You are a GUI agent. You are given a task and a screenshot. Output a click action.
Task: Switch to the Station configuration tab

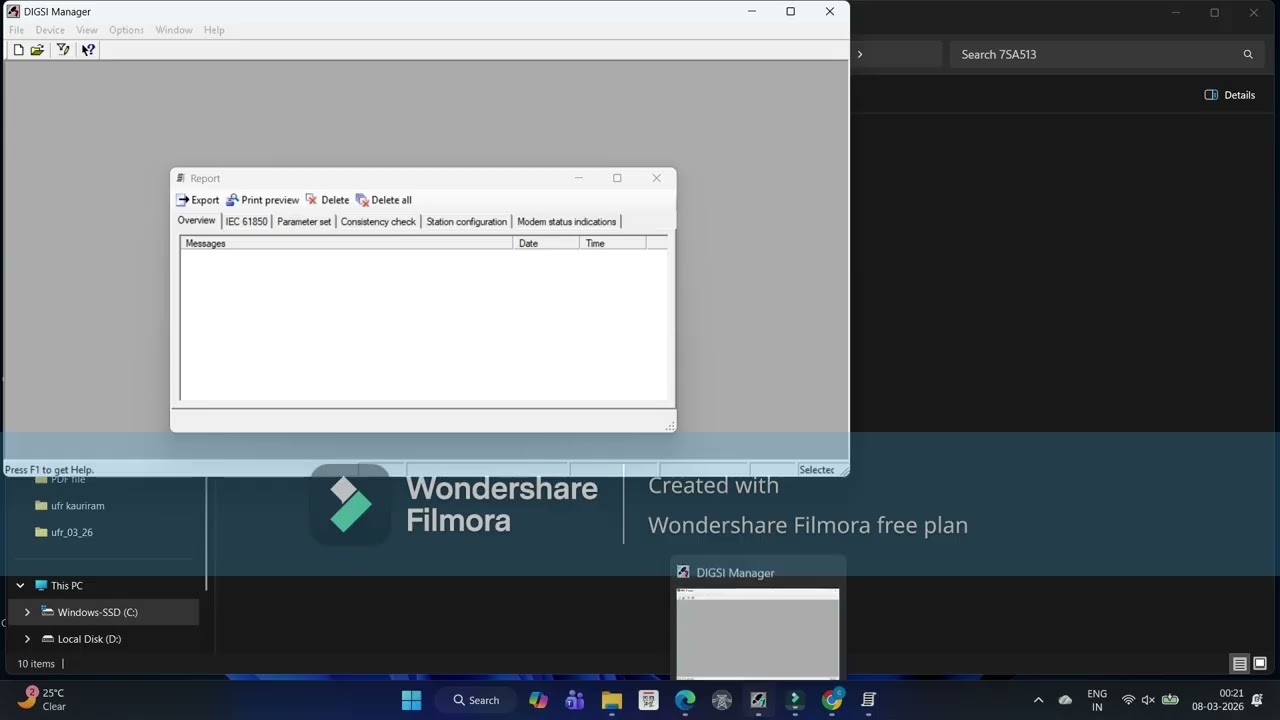466,222
